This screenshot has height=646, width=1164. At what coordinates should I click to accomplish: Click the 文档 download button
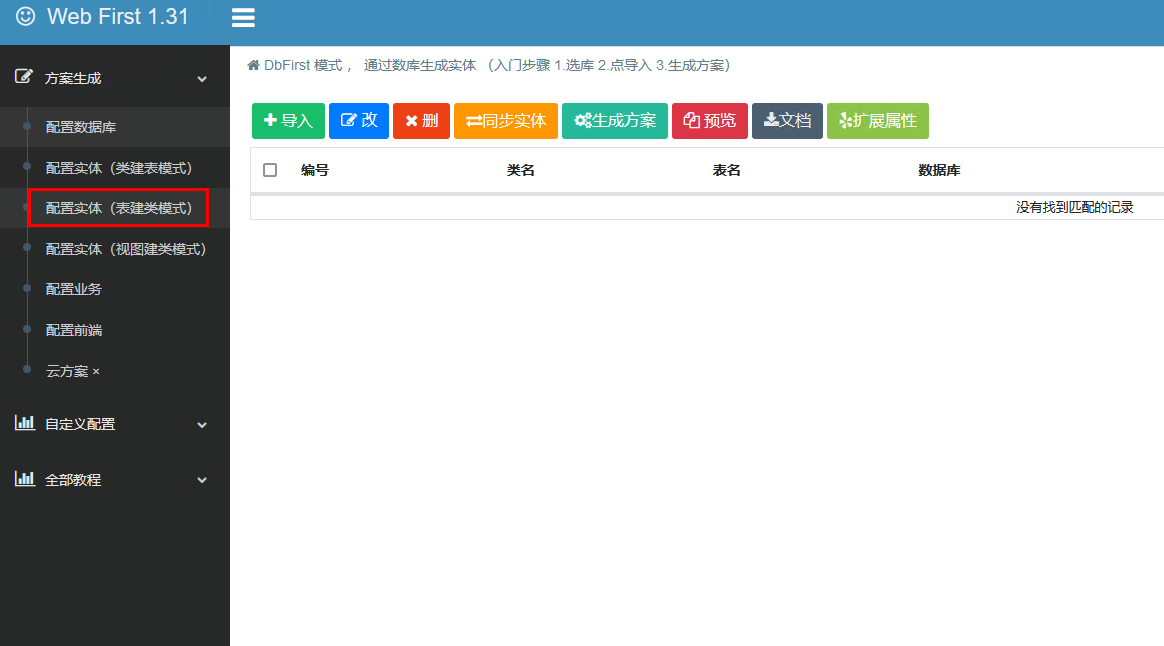pyautogui.click(x=787, y=121)
